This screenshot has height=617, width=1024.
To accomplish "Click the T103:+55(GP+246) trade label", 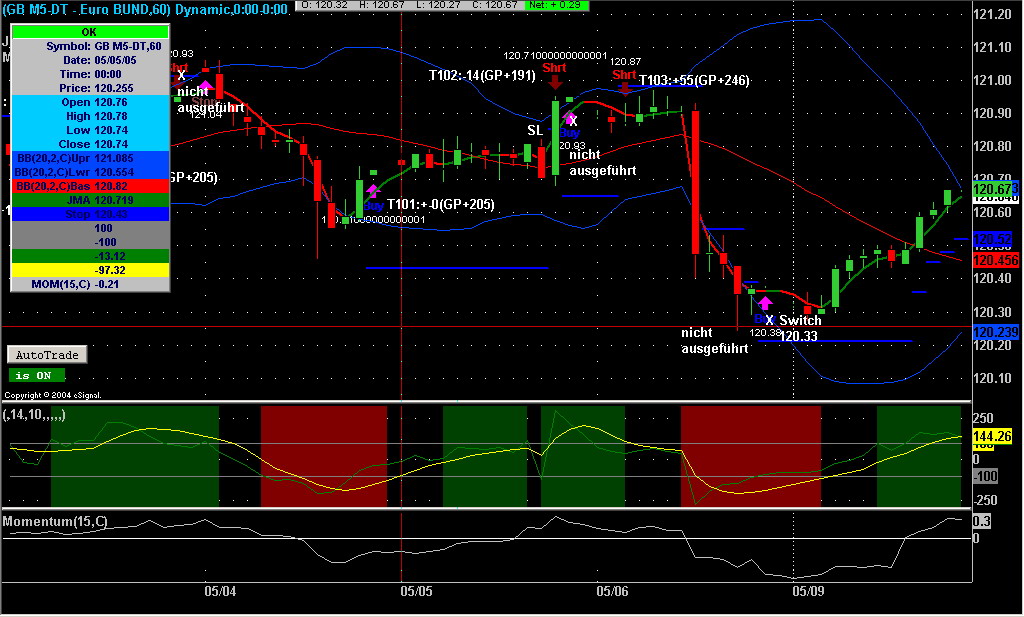I will click(694, 80).
